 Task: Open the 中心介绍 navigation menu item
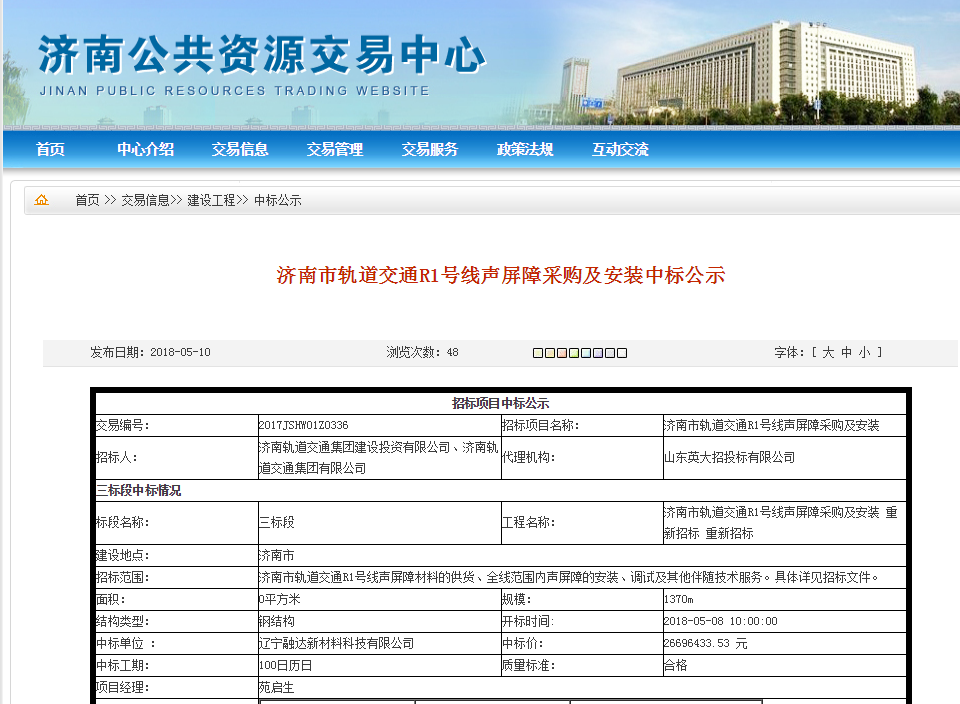(146, 149)
